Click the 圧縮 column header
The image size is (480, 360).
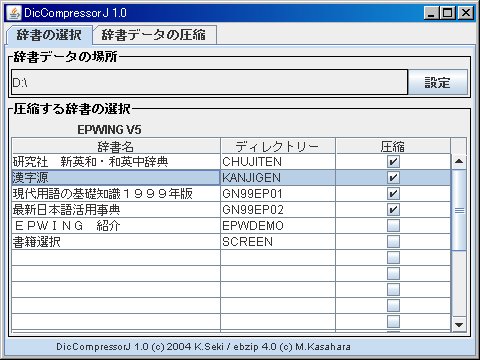[393, 146]
